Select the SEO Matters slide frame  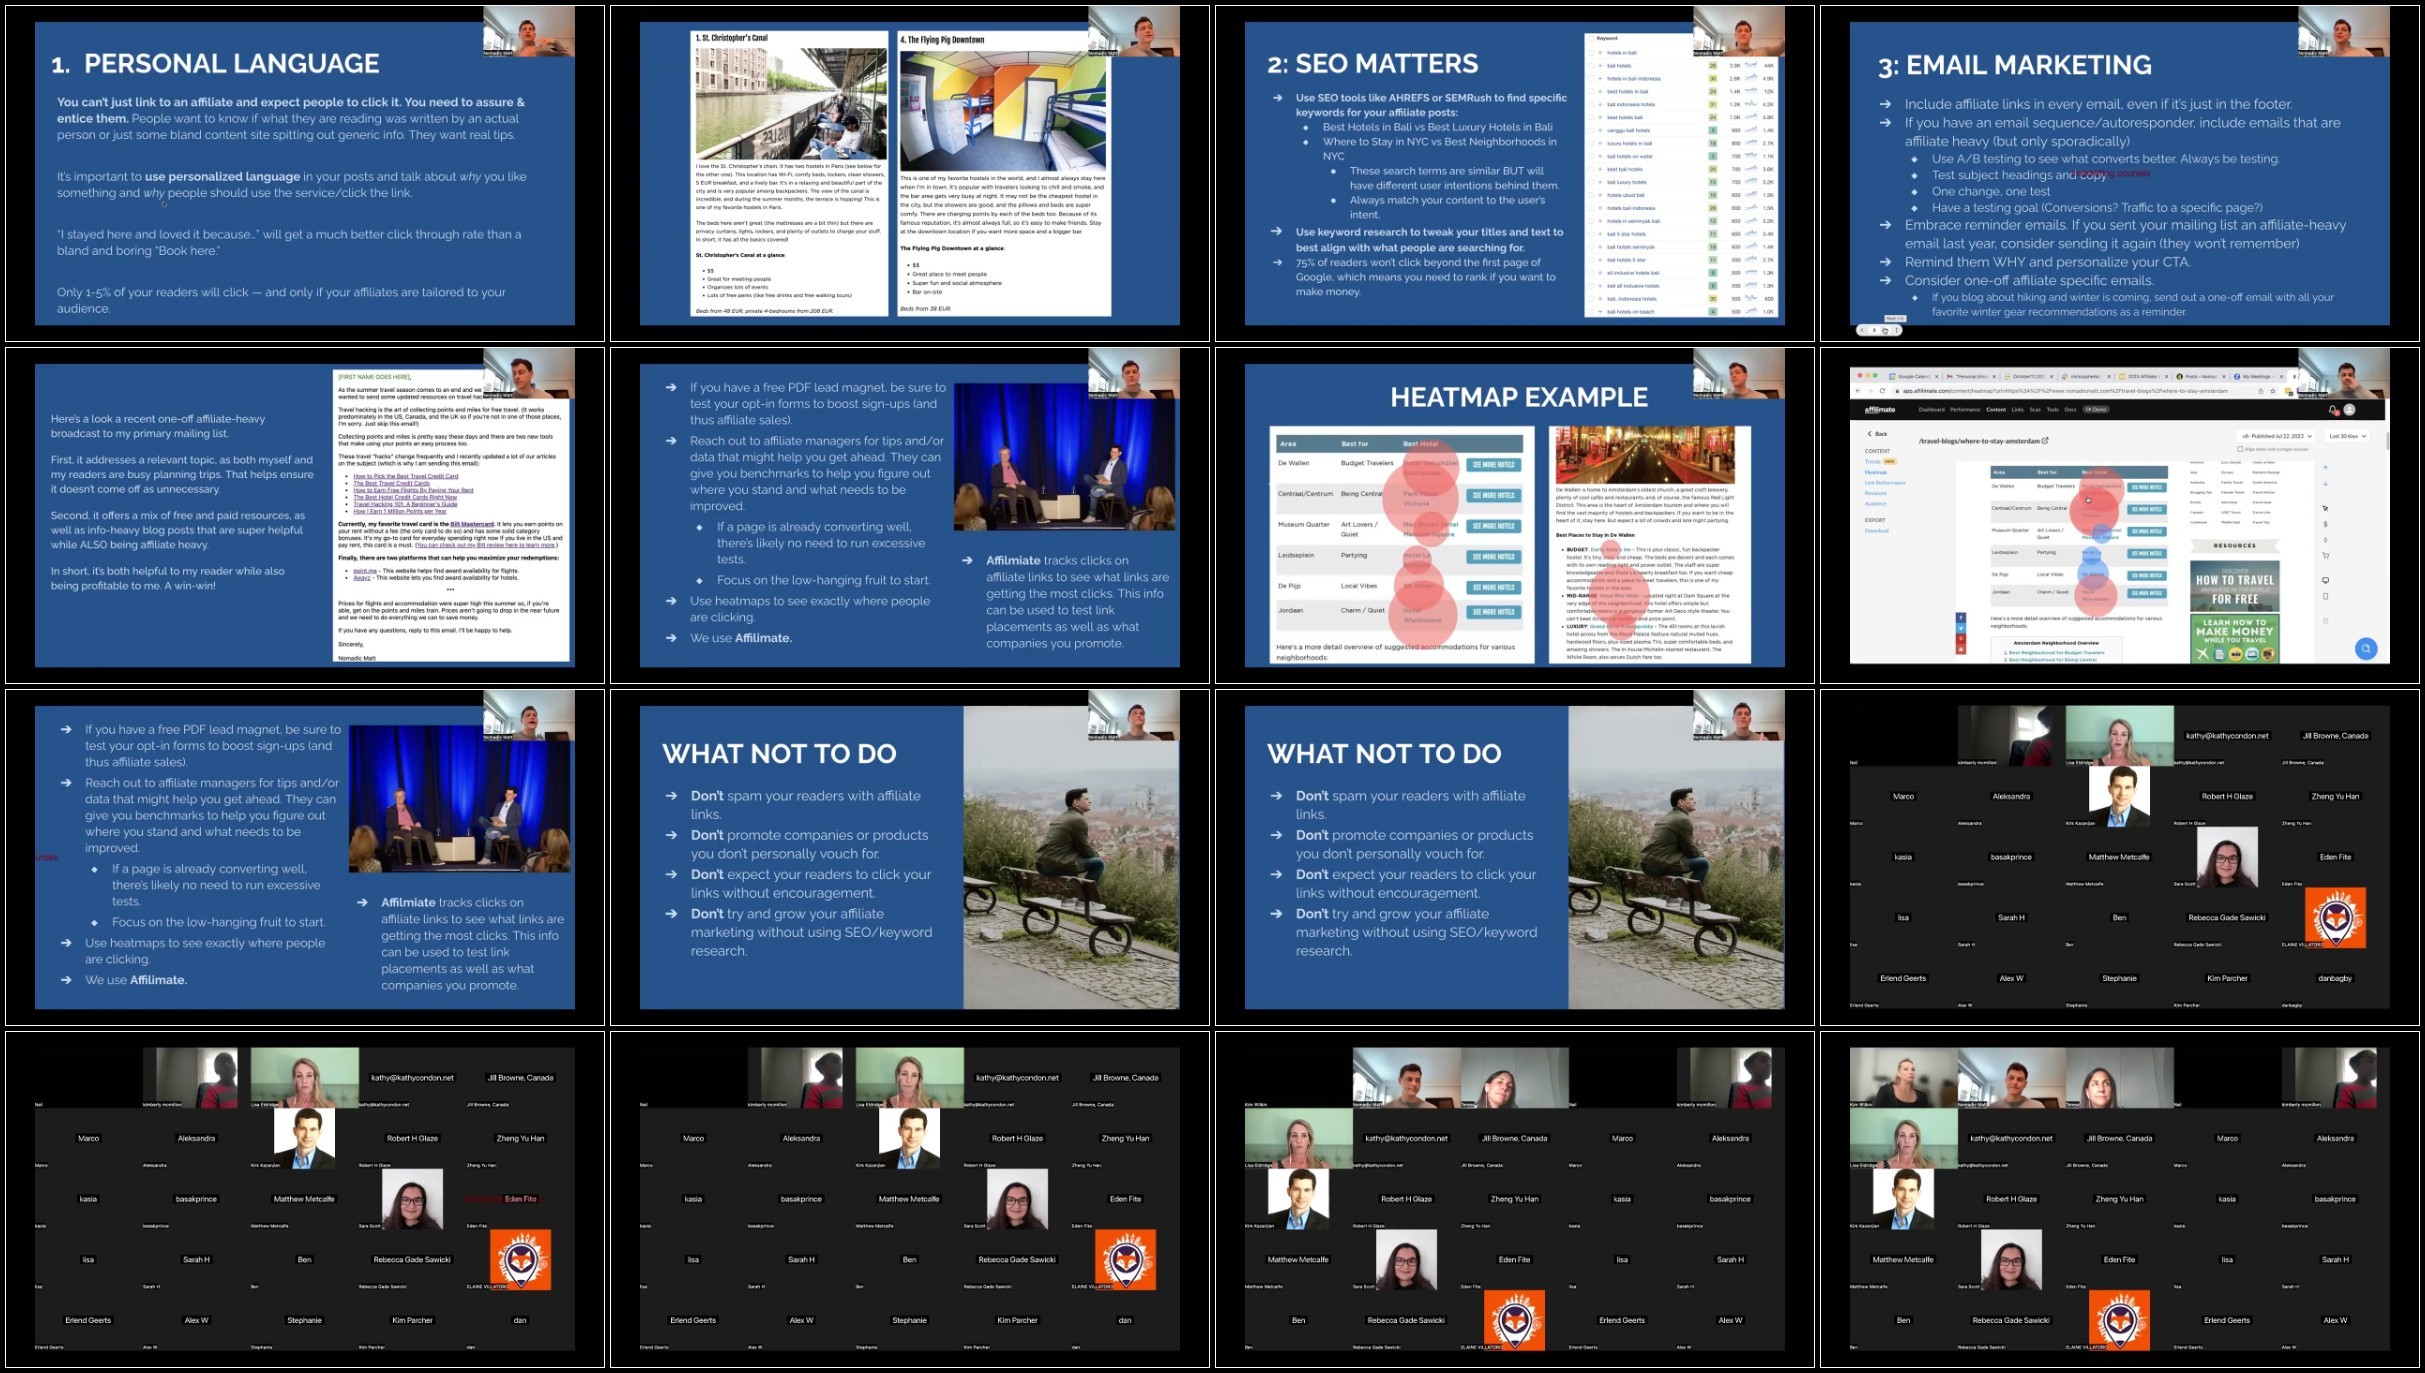(1515, 173)
